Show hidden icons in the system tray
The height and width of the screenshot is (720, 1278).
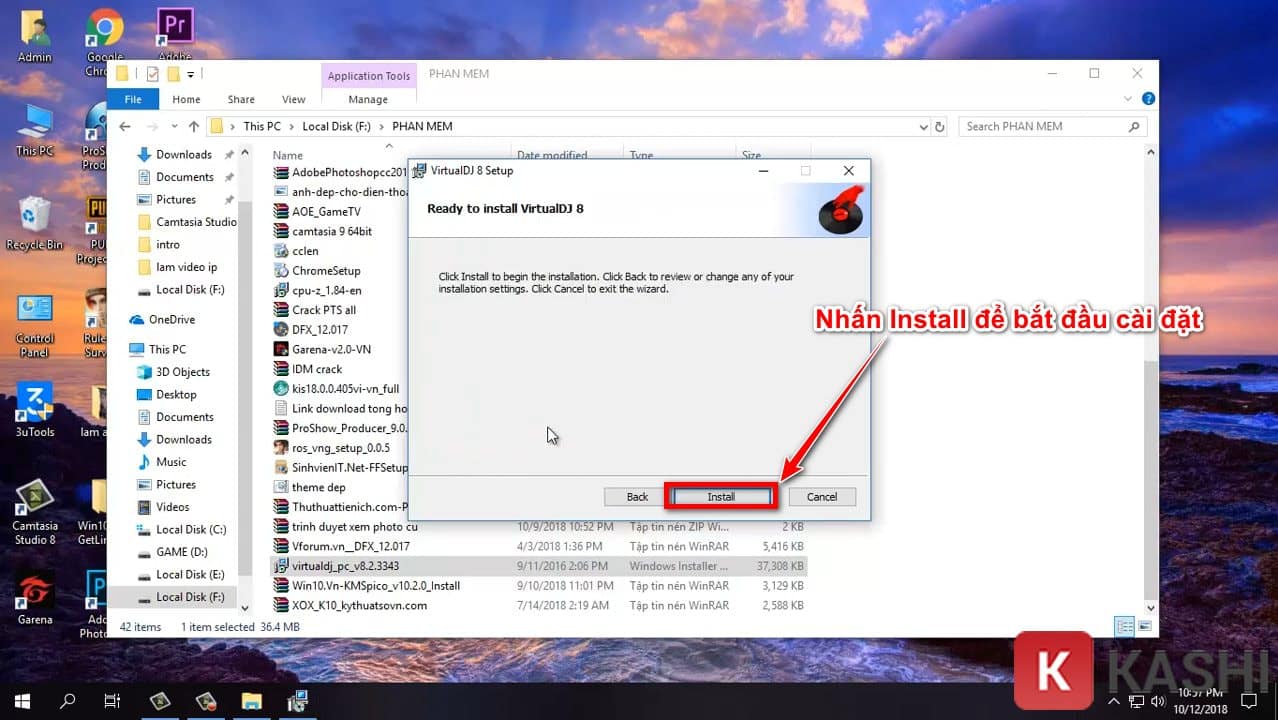click(x=1112, y=700)
